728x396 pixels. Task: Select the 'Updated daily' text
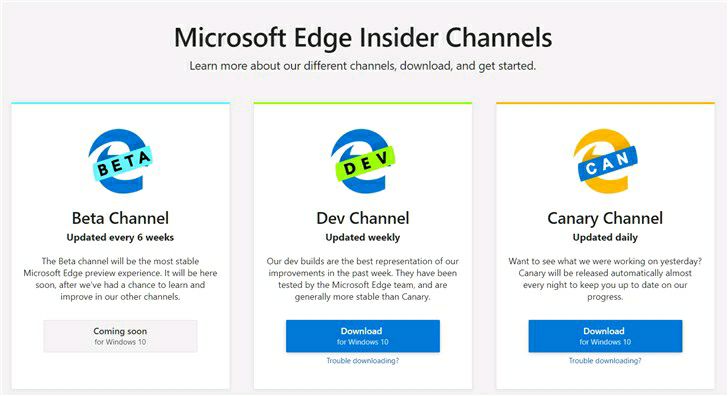(x=605, y=238)
